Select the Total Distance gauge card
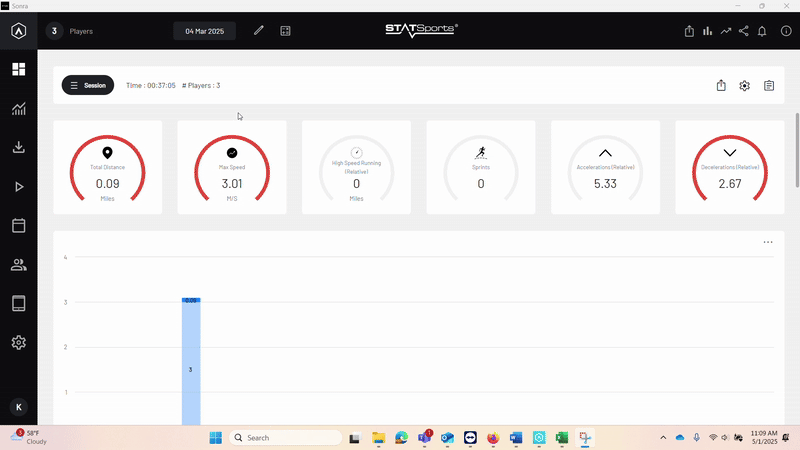Screen dimensions: 800x450 [x=108, y=167]
